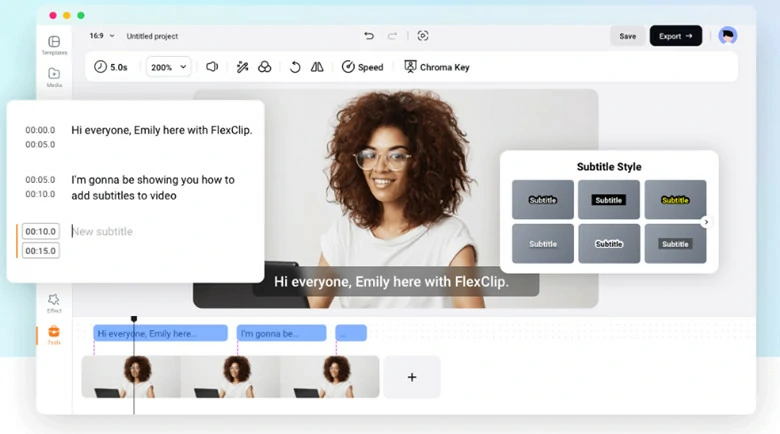This screenshot has width=780, height=434.
Task: Click the redo arrow icon
Action: click(392, 36)
